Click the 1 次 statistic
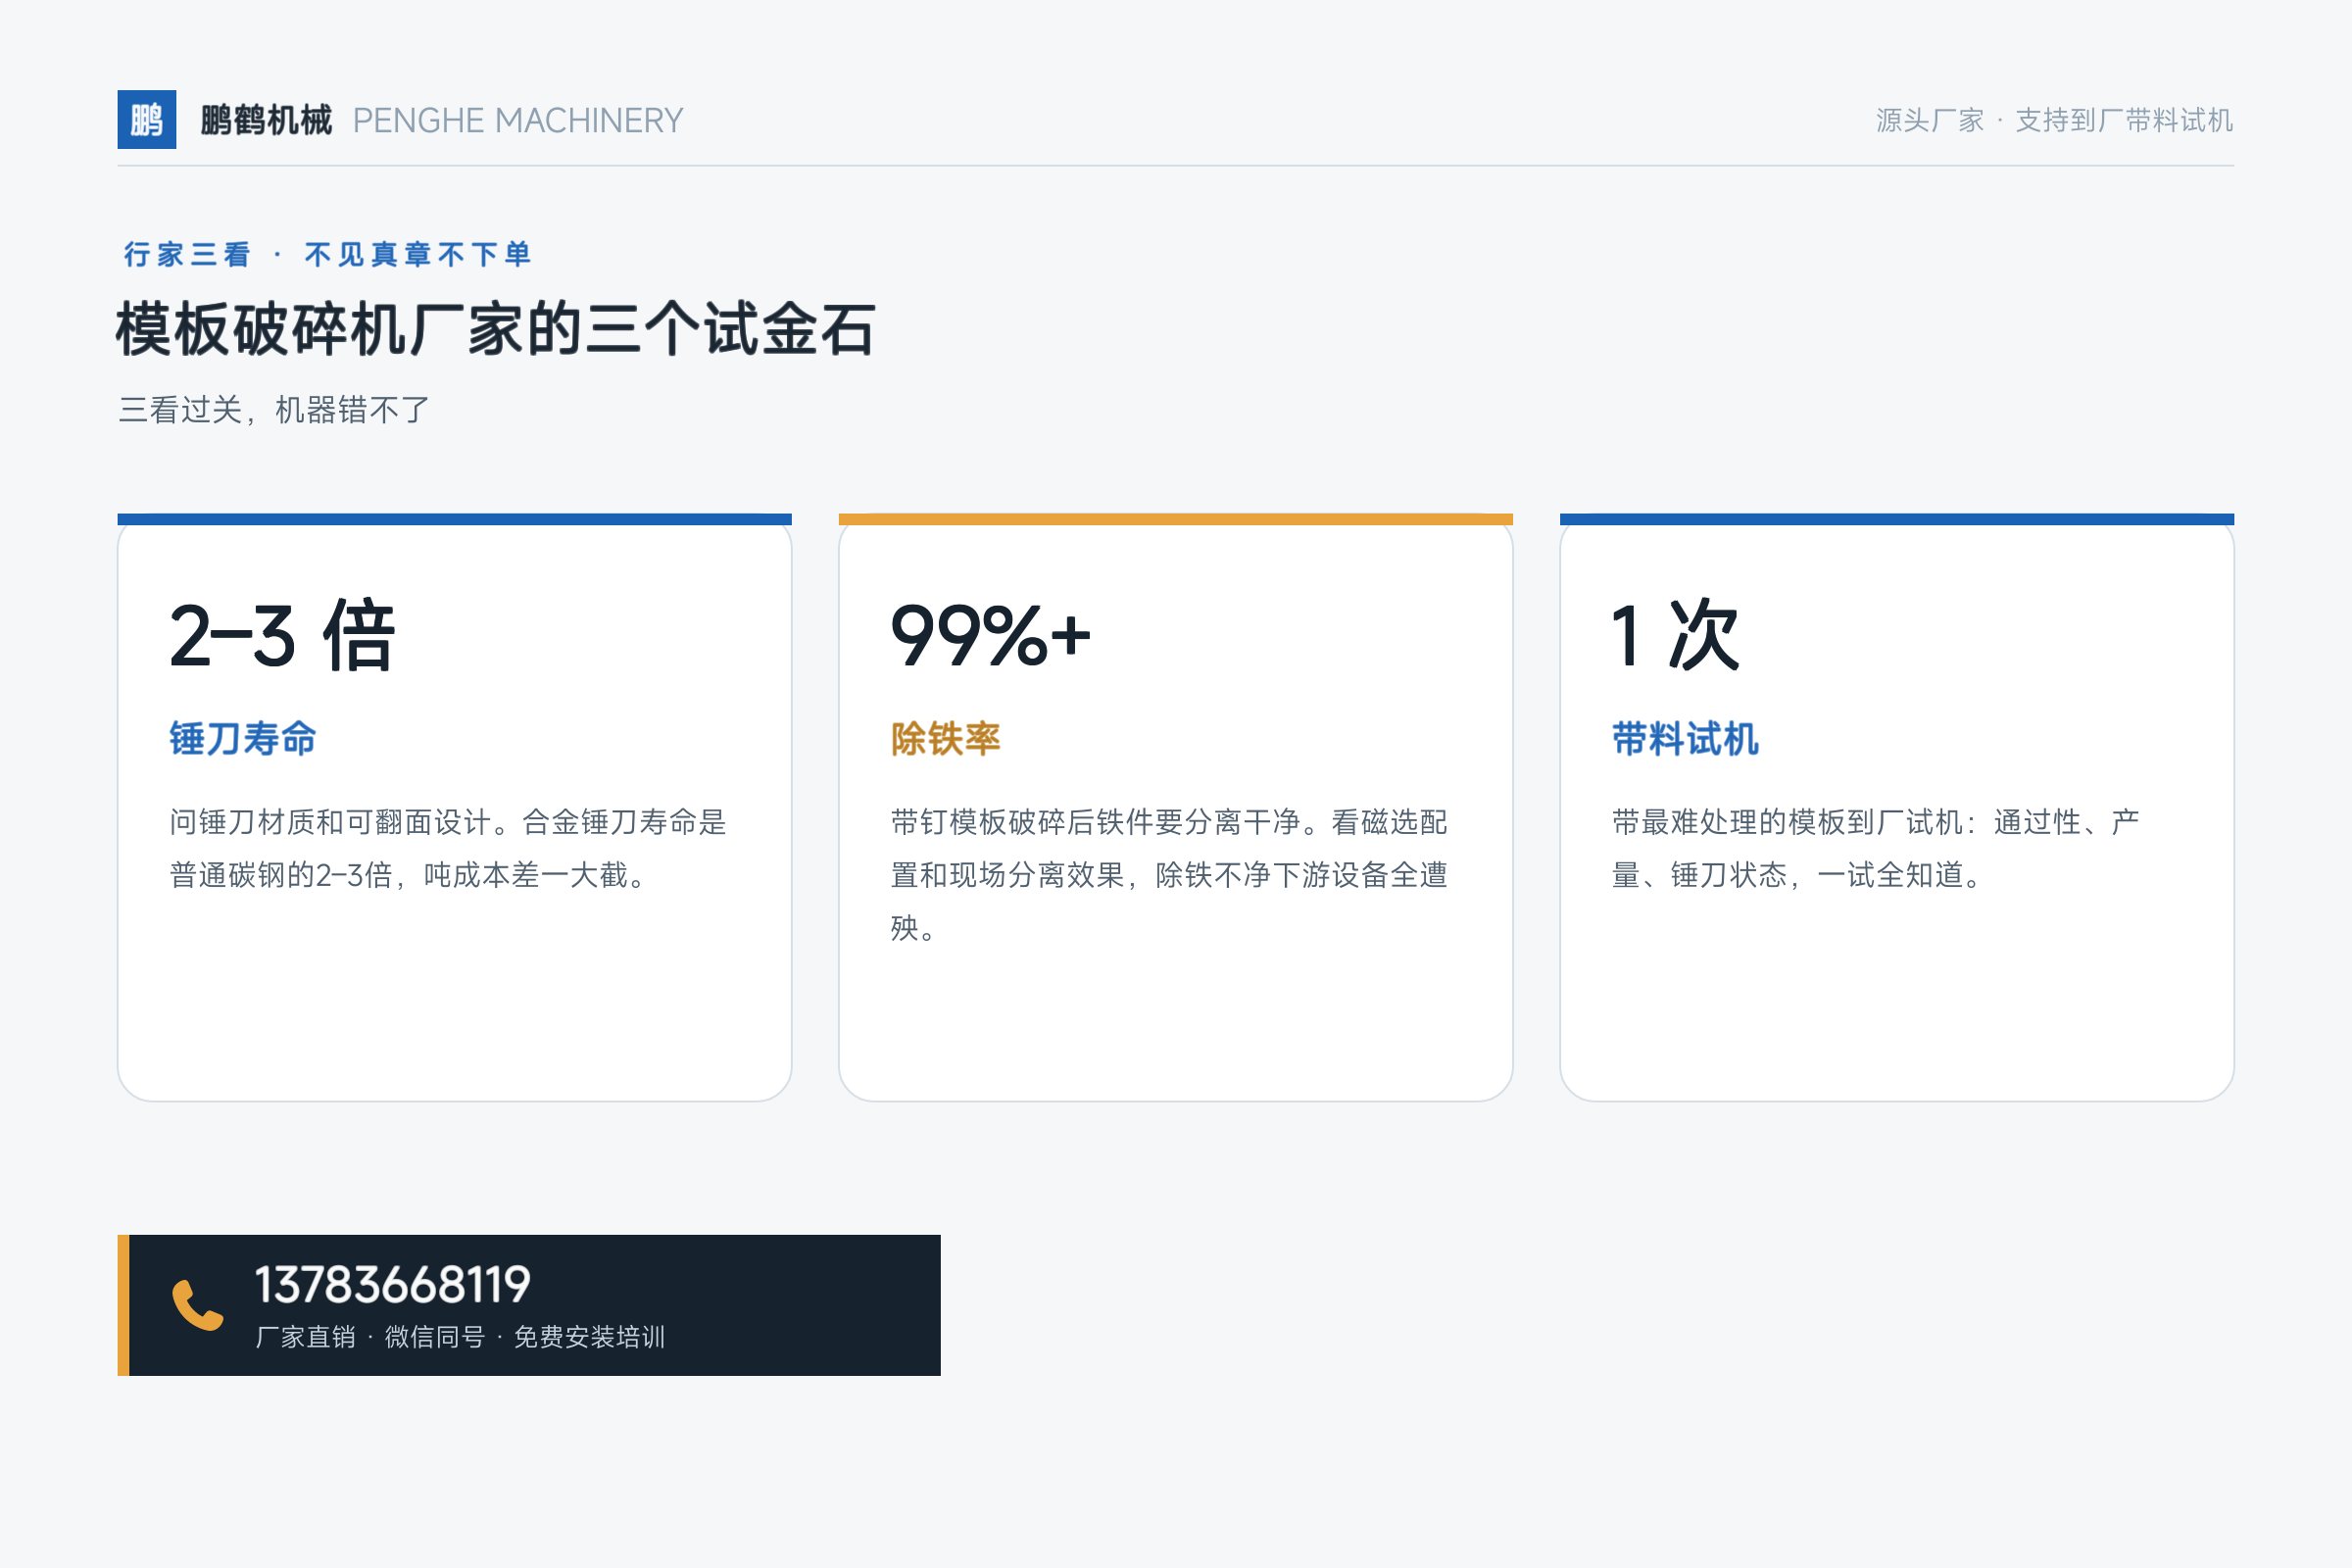The height and width of the screenshot is (1568, 2352). (1676, 636)
